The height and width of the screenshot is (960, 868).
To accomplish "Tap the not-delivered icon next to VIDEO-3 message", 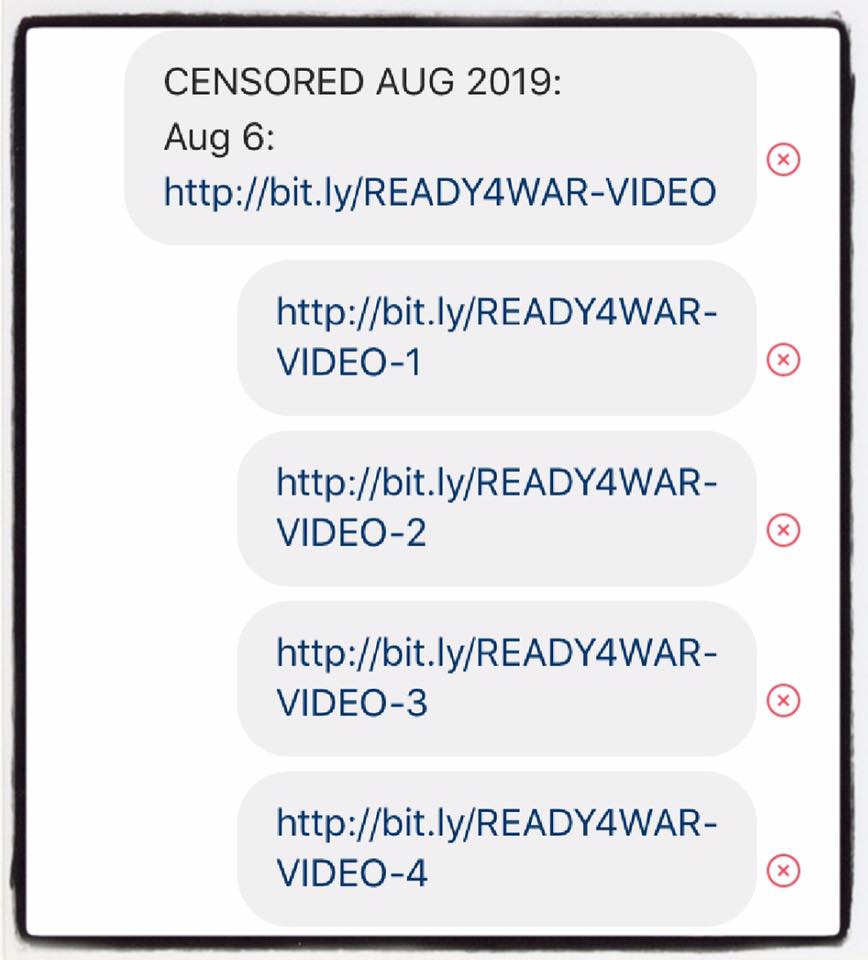I will (x=783, y=700).
